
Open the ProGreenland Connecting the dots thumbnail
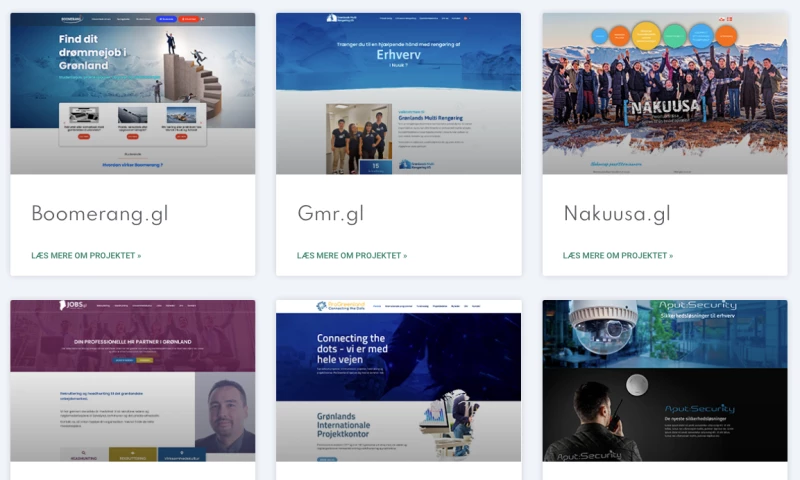click(x=398, y=381)
